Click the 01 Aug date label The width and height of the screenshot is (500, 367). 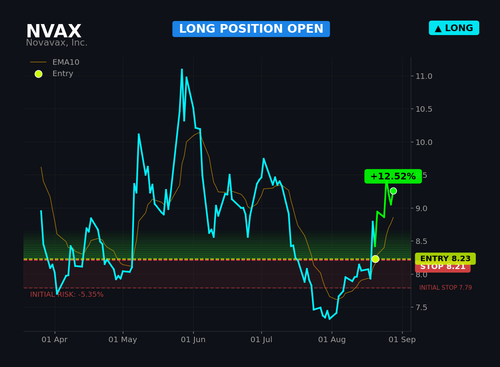pos(332,340)
